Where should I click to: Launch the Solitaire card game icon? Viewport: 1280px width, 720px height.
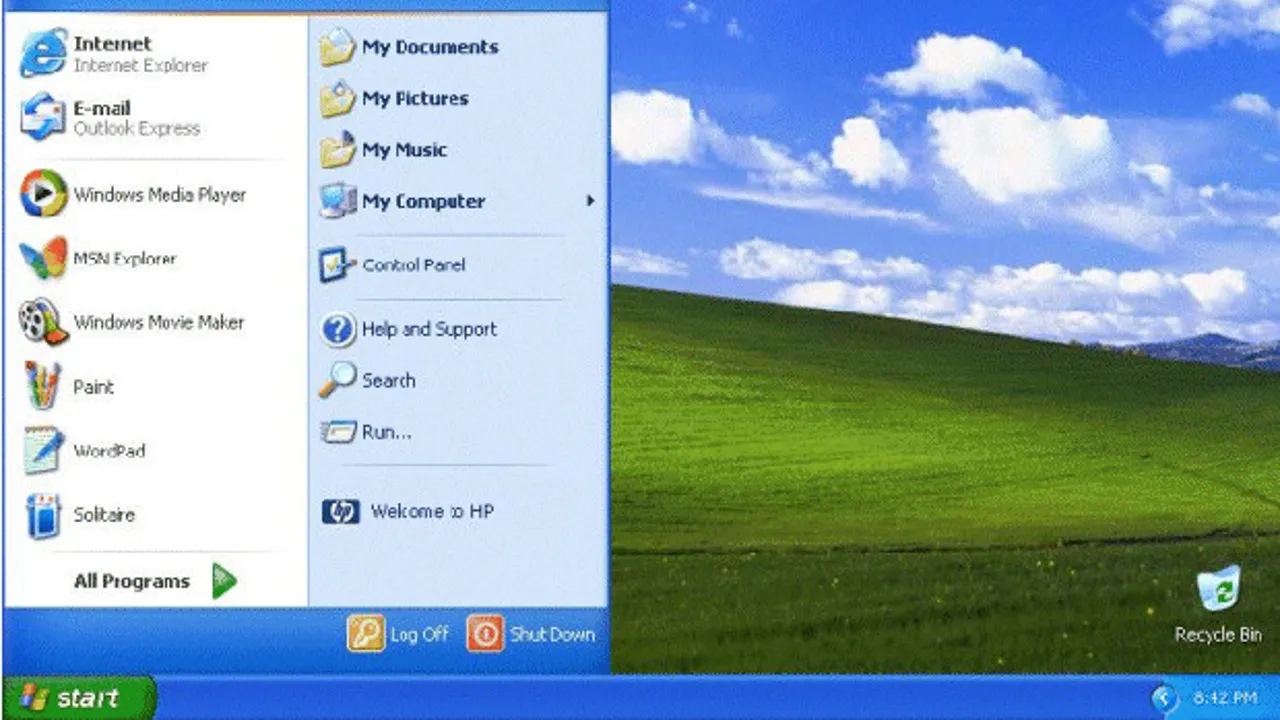44,515
